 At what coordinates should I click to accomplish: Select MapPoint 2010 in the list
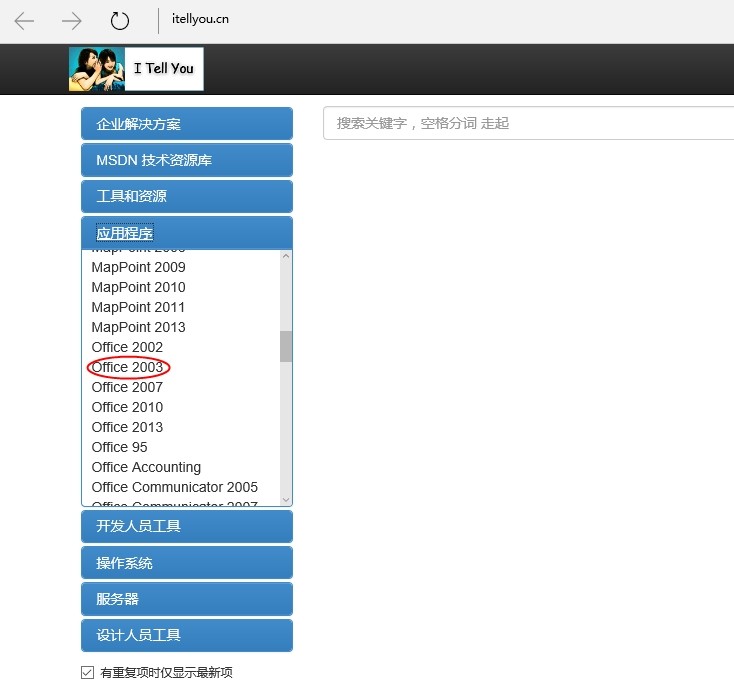[x=139, y=287]
